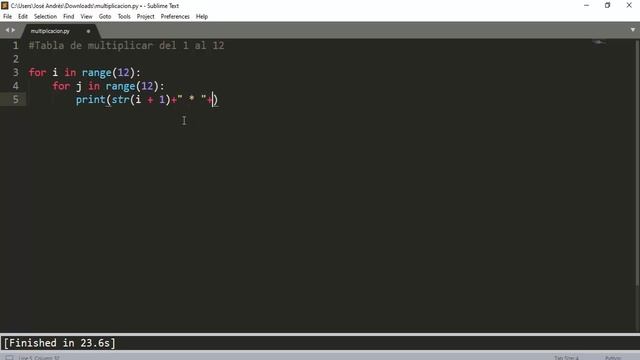The image size is (640, 360).
Task: Click the Sublime Text app icon in title bar
Action: [4, 5]
